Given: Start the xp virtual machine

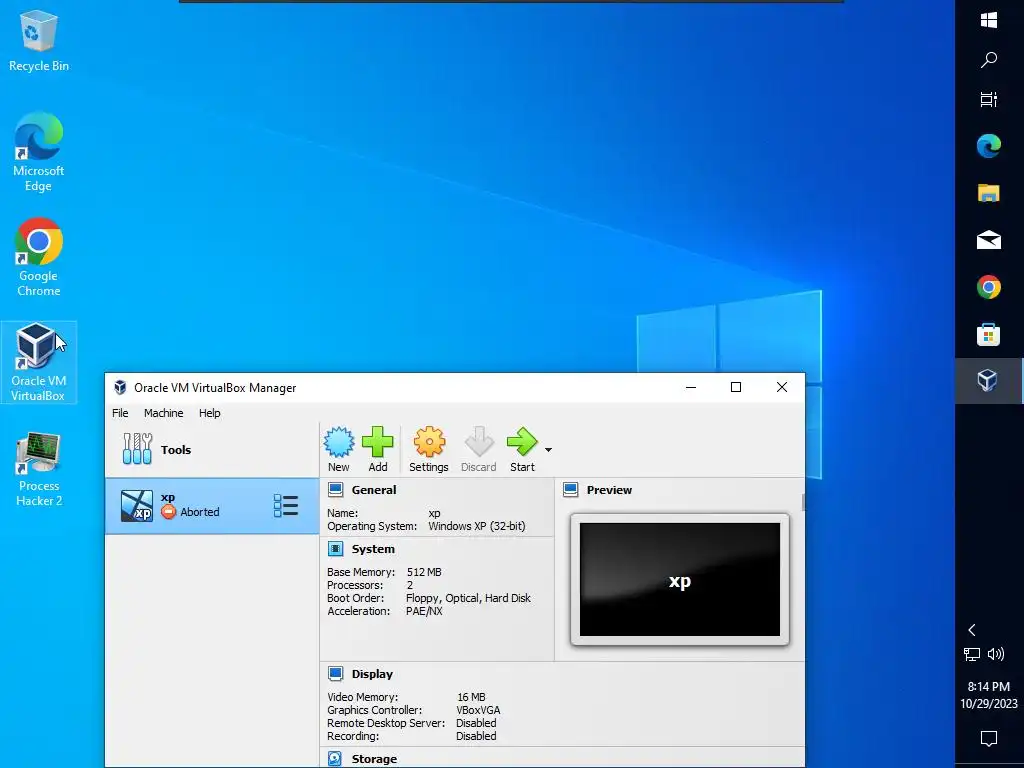Looking at the screenshot, I should [x=522, y=449].
